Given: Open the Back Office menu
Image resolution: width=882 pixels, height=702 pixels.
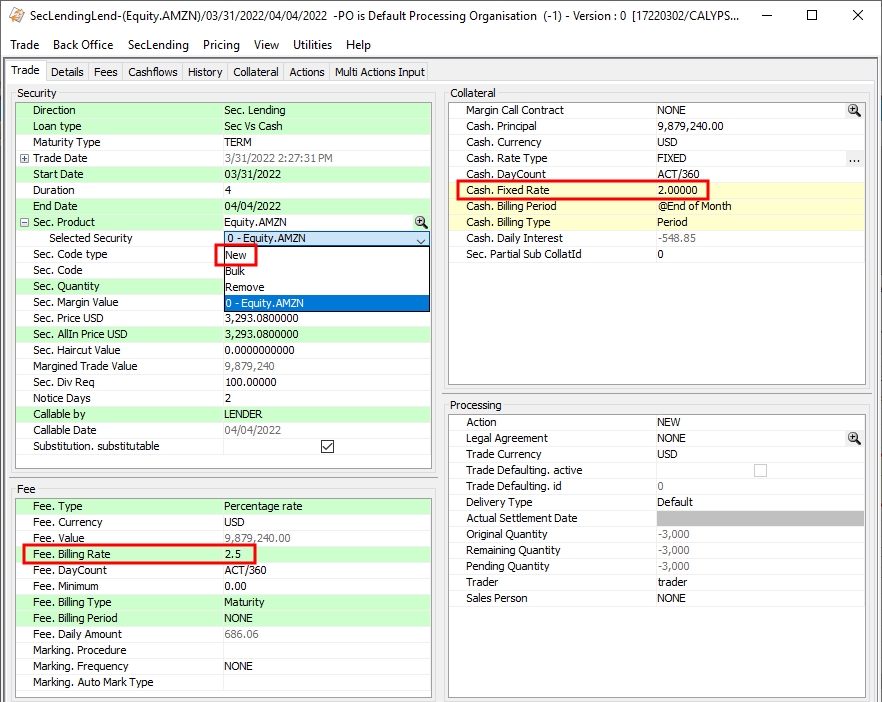Looking at the screenshot, I should (x=83, y=45).
